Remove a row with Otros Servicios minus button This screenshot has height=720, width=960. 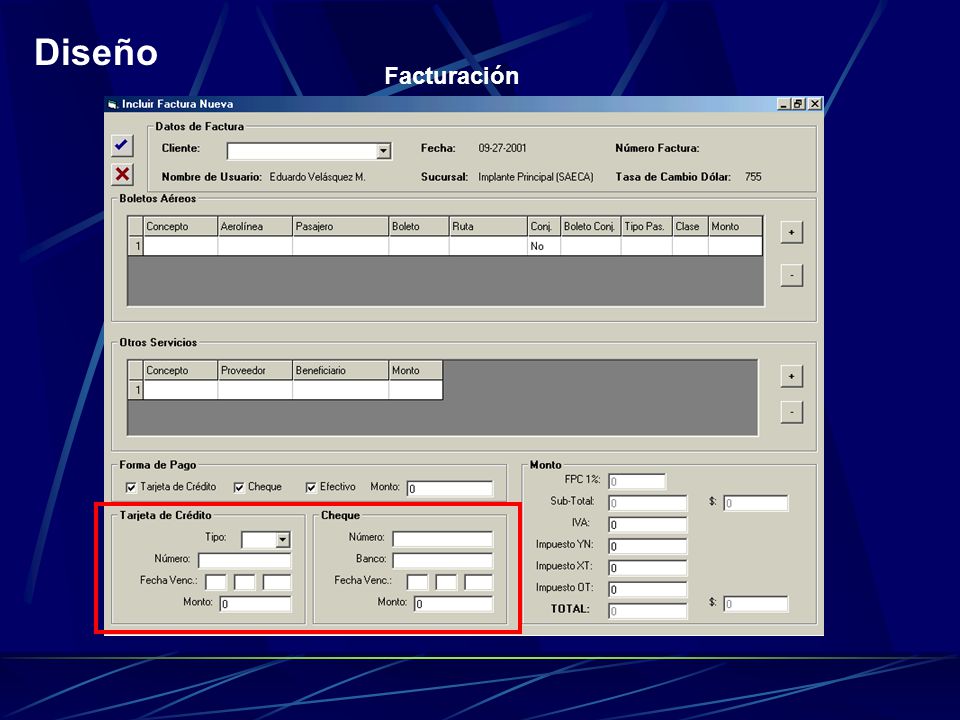pyautogui.click(x=792, y=413)
